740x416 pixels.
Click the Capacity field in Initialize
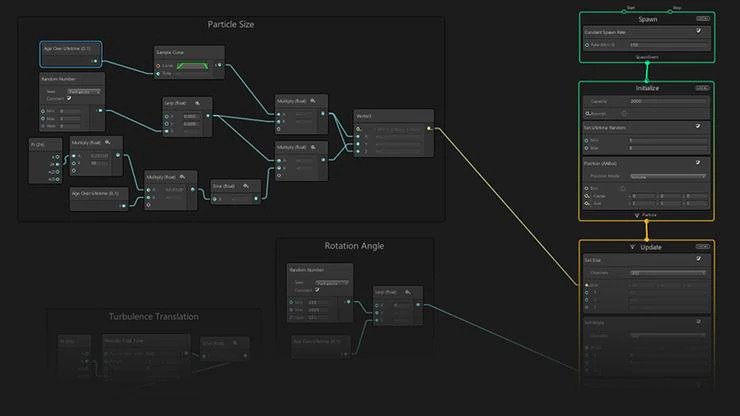click(668, 101)
